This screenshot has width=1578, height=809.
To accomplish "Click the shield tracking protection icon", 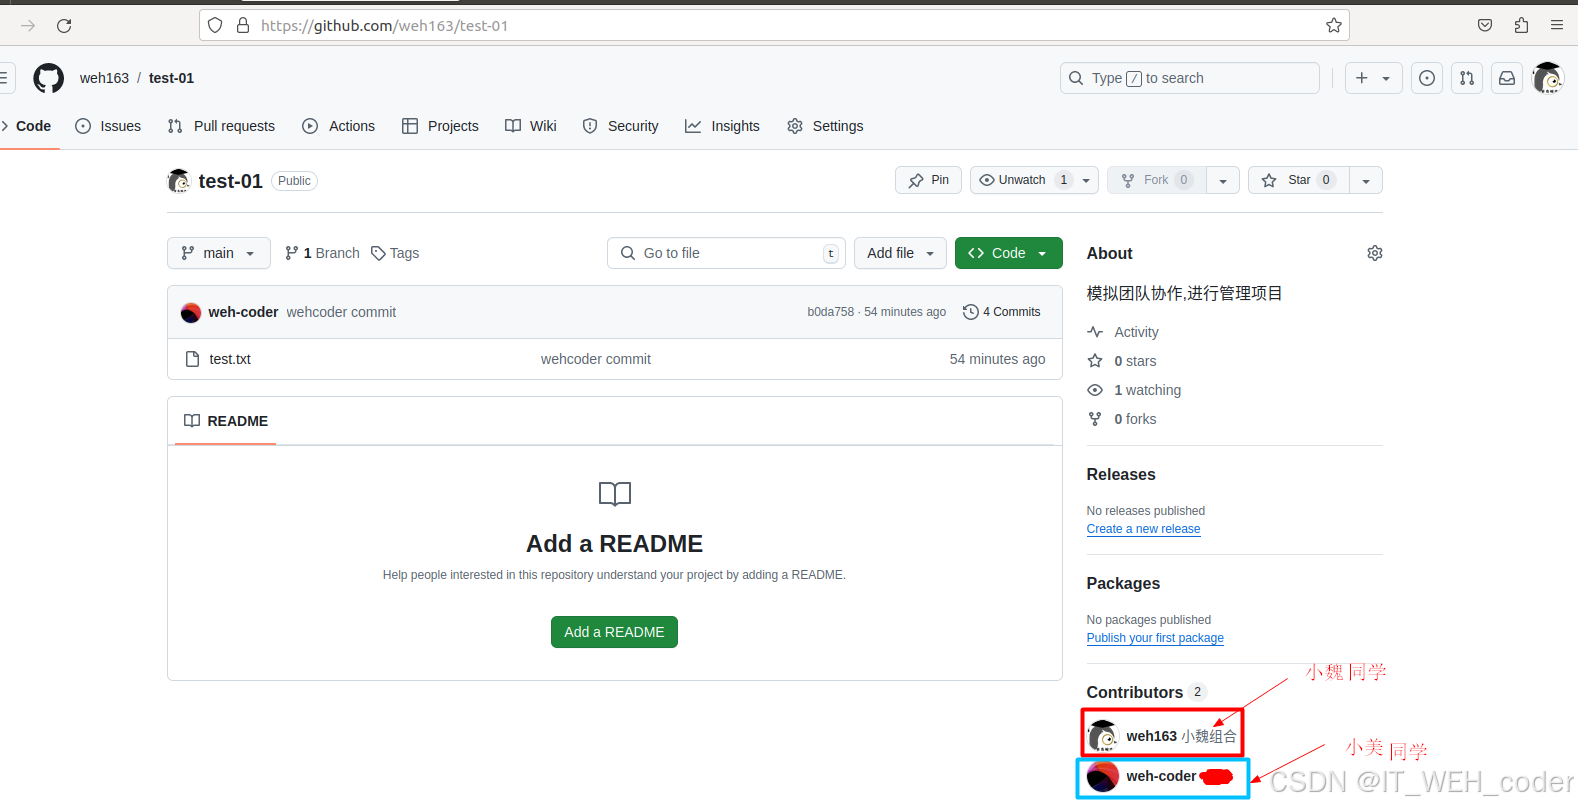I will click(215, 26).
